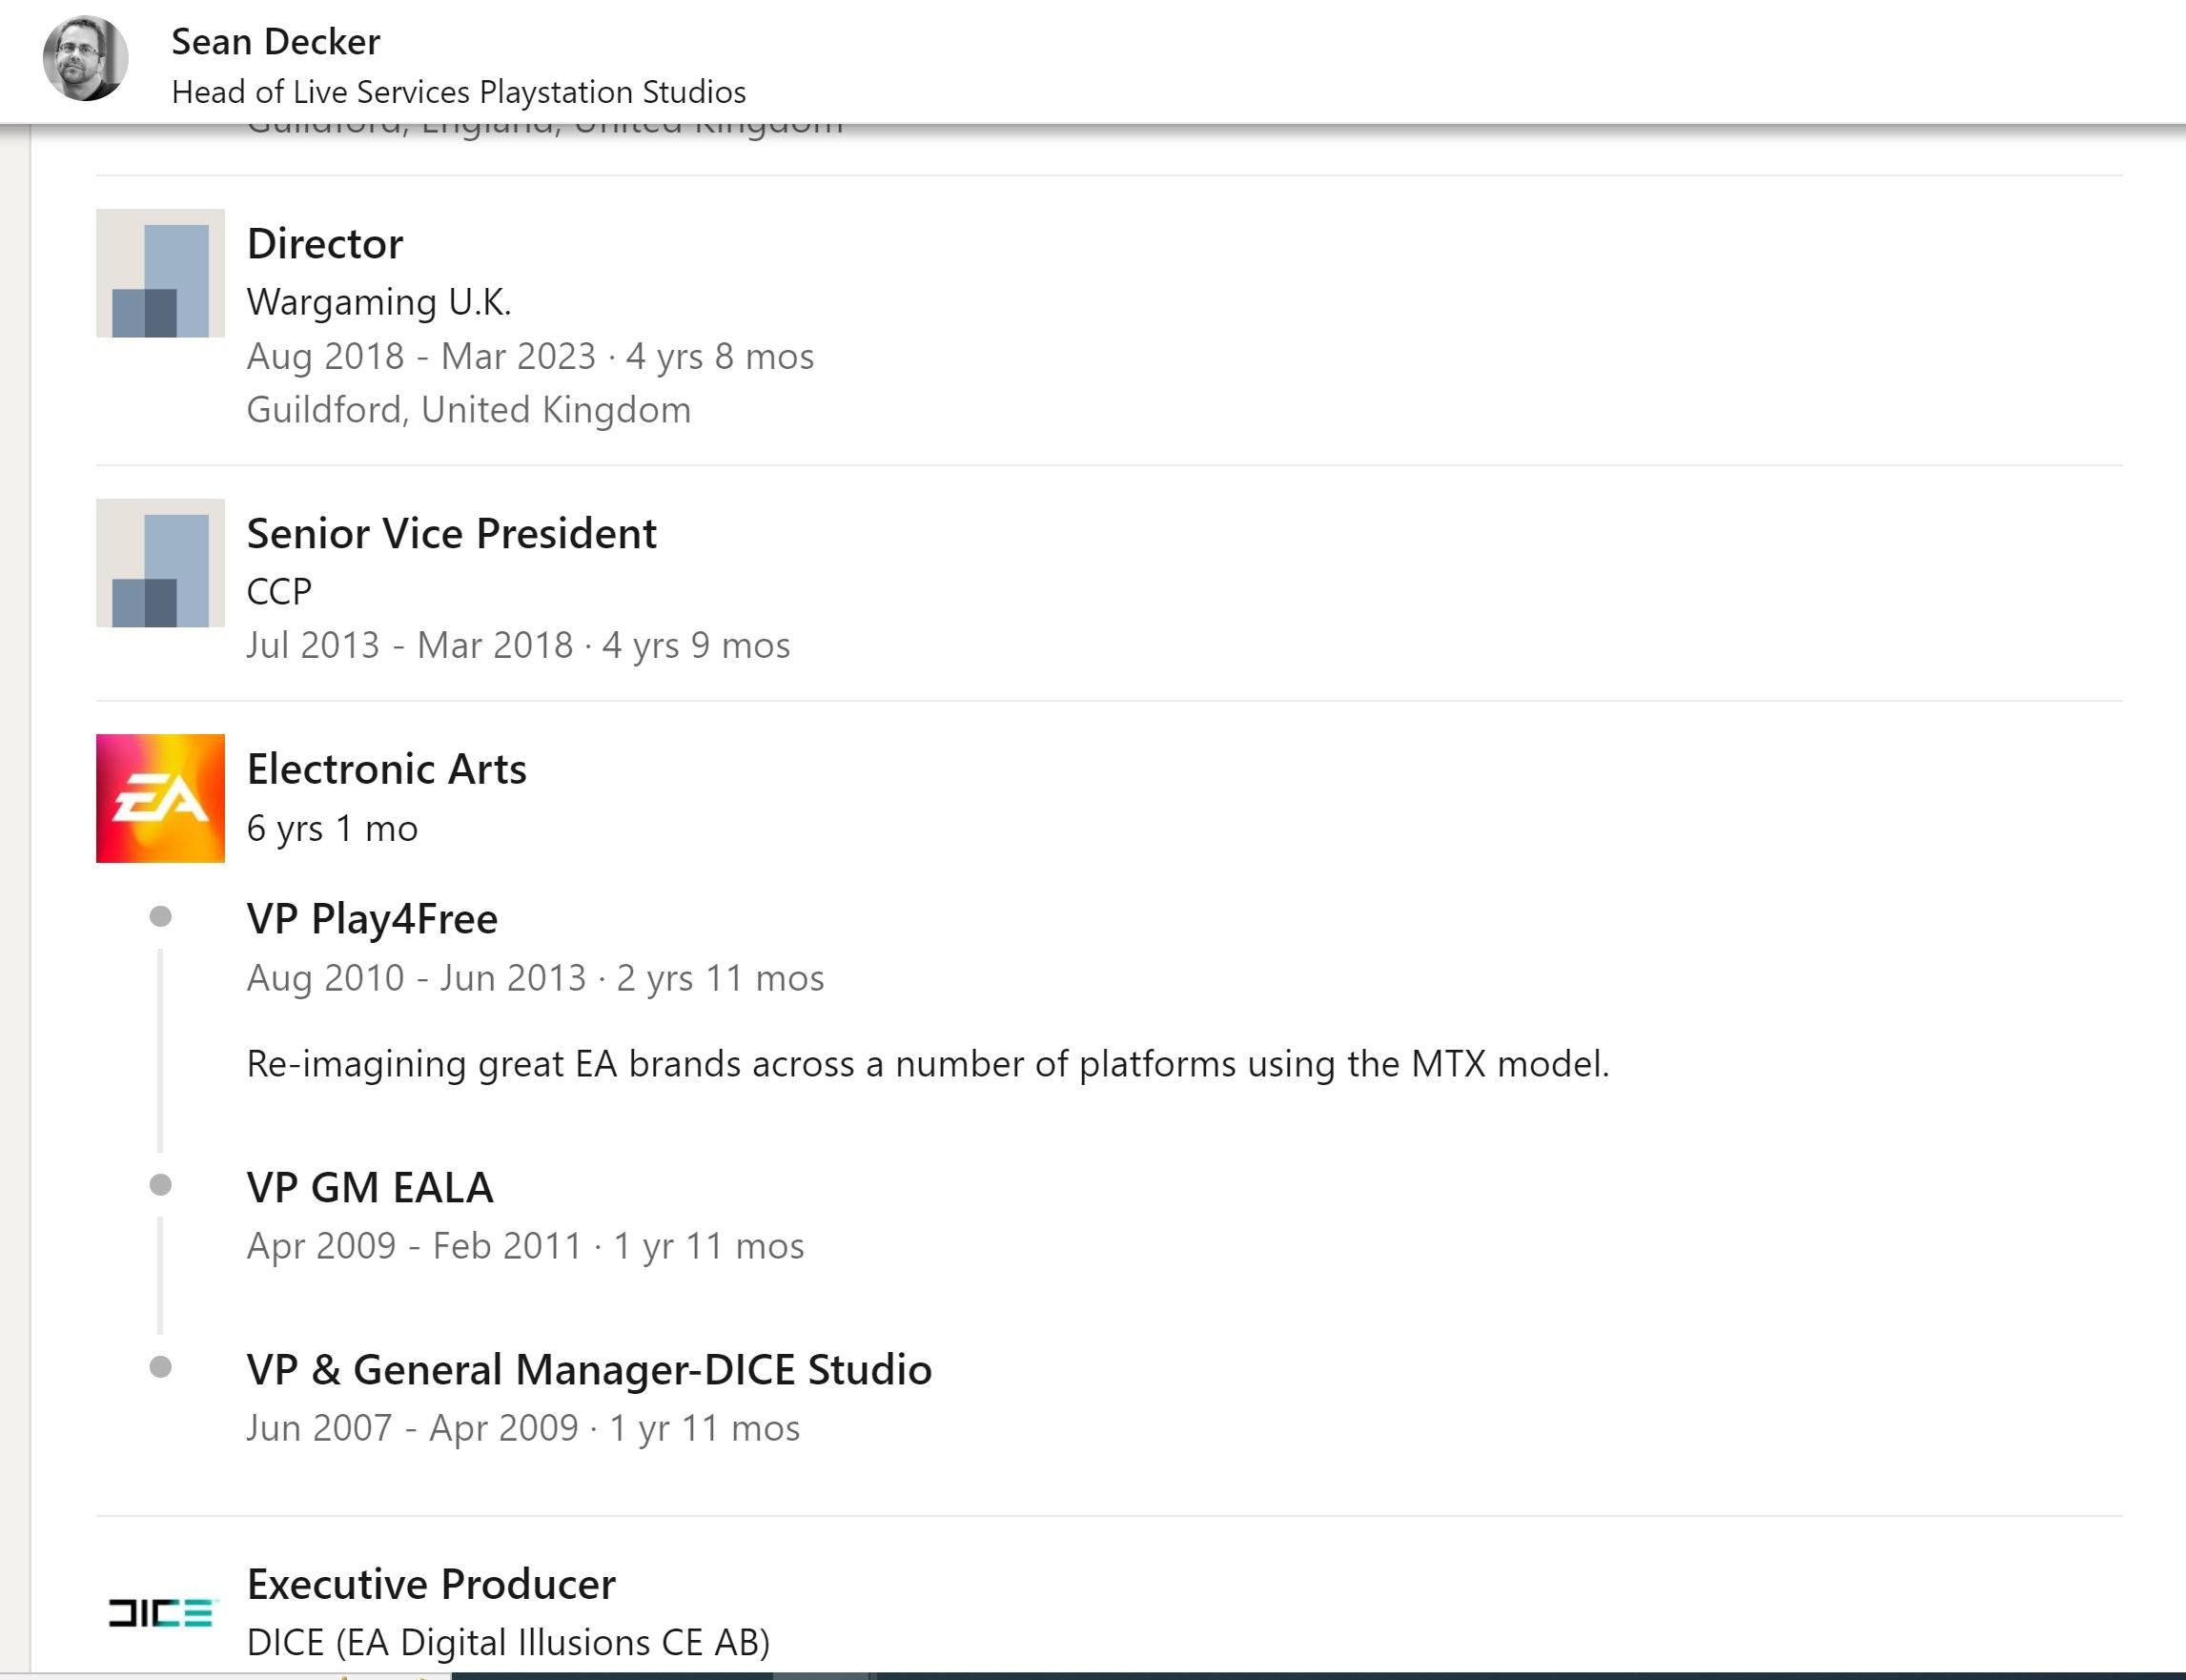This screenshot has width=2186, height=1680.
Task: Click the Sean Decker name header
Action: (276, 42)
